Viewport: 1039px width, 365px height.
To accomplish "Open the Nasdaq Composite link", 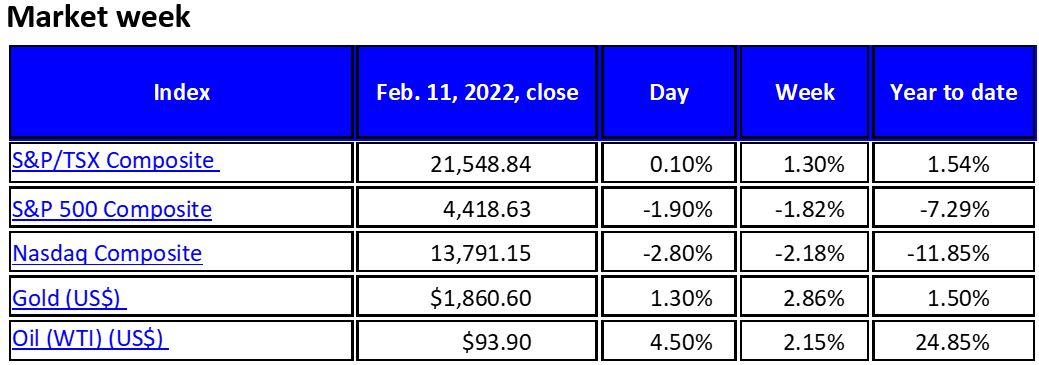I will [107, 253].
